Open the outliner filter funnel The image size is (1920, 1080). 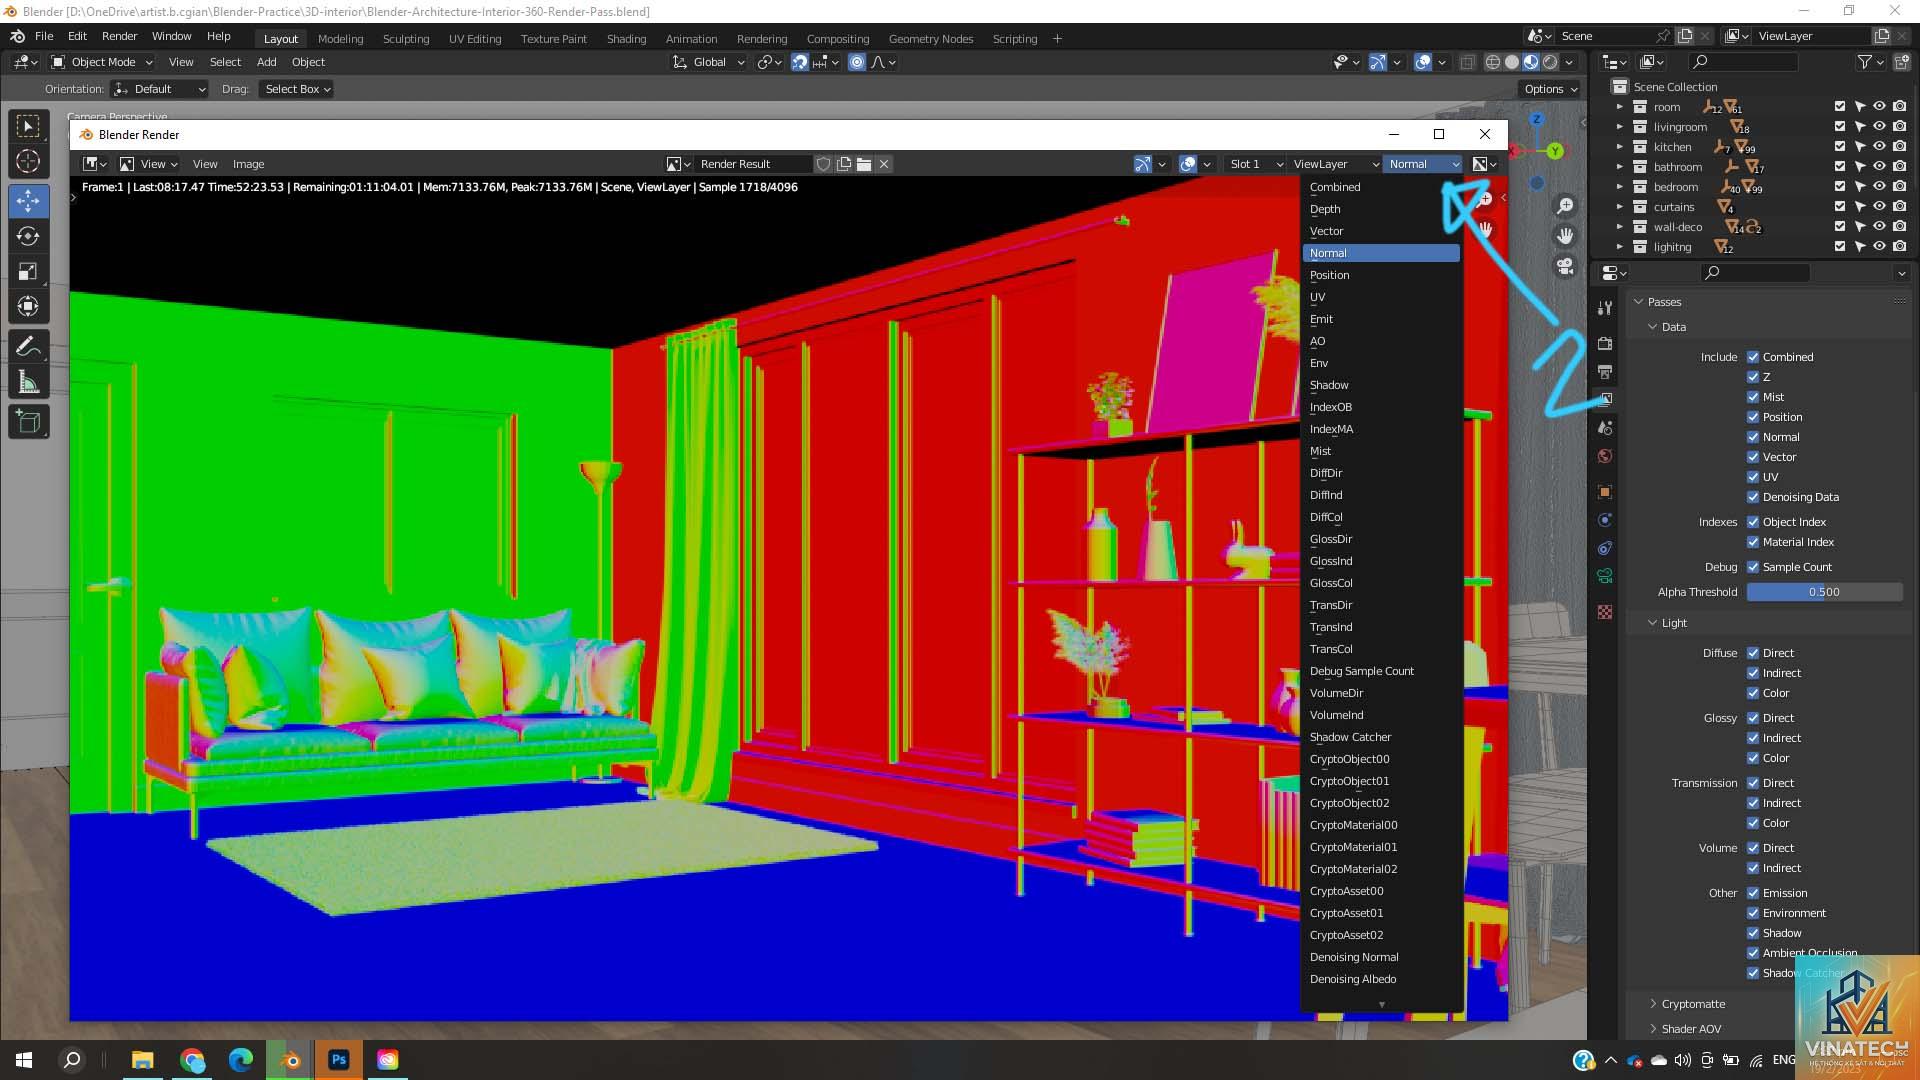click(1864, 62)
